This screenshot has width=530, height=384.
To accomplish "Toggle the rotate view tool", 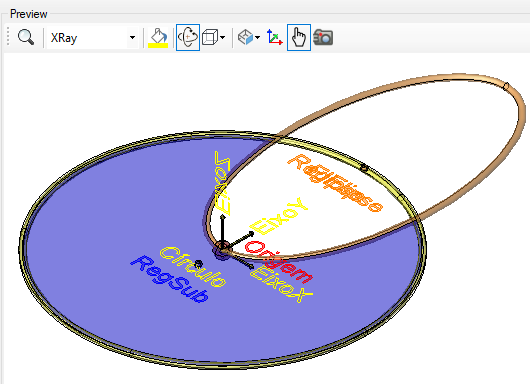I will point(188,38).
